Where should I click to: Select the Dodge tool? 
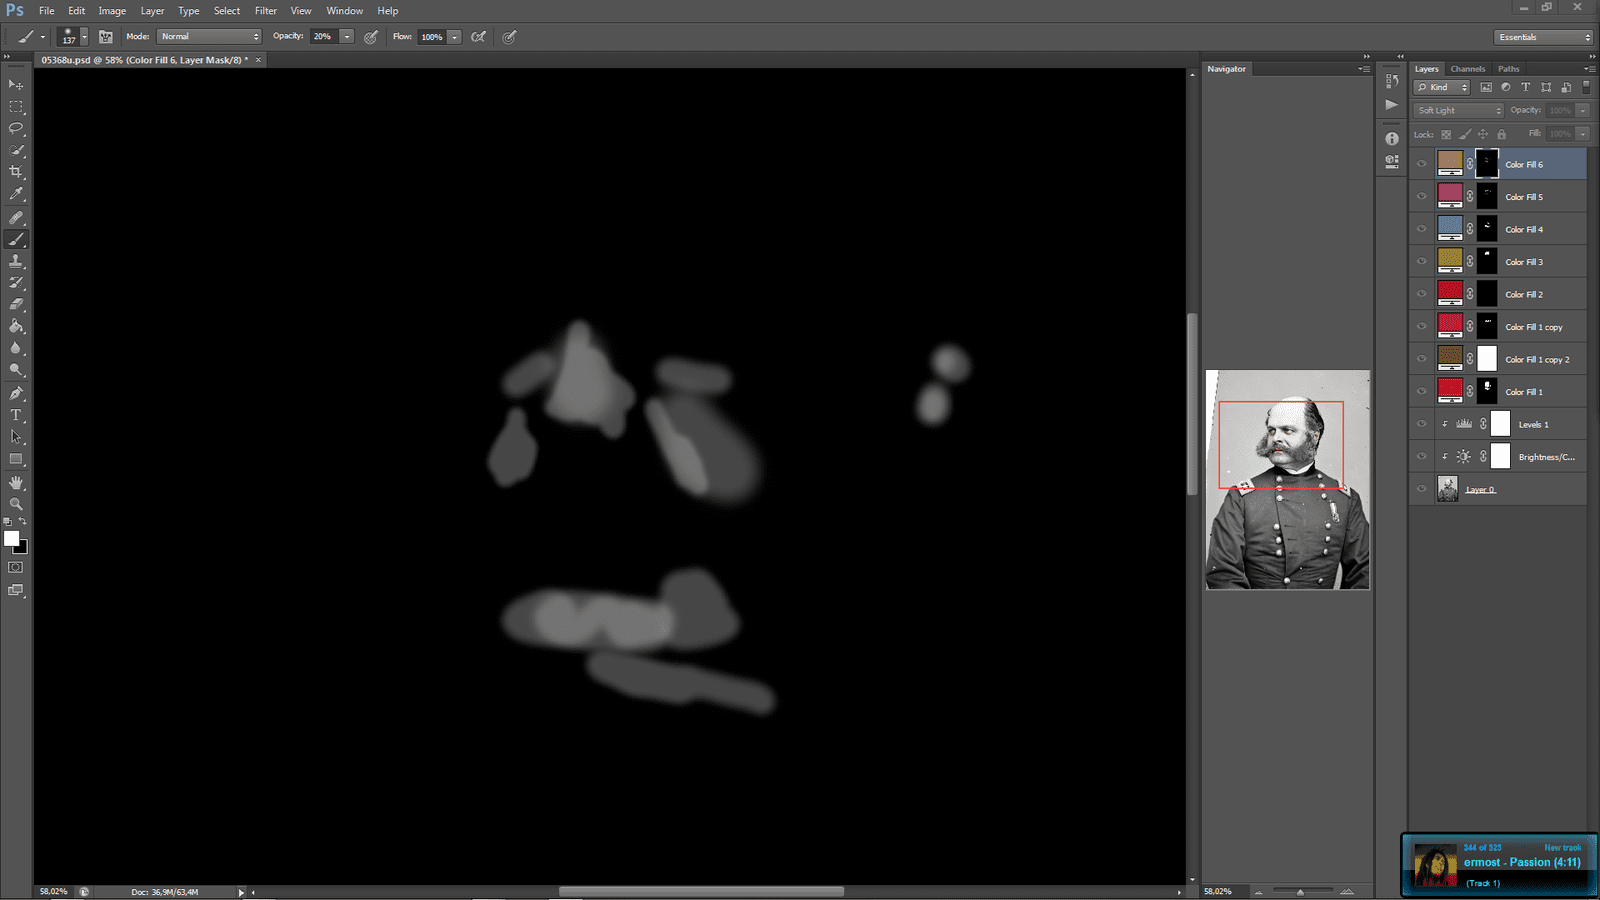(x=16, y=370)
